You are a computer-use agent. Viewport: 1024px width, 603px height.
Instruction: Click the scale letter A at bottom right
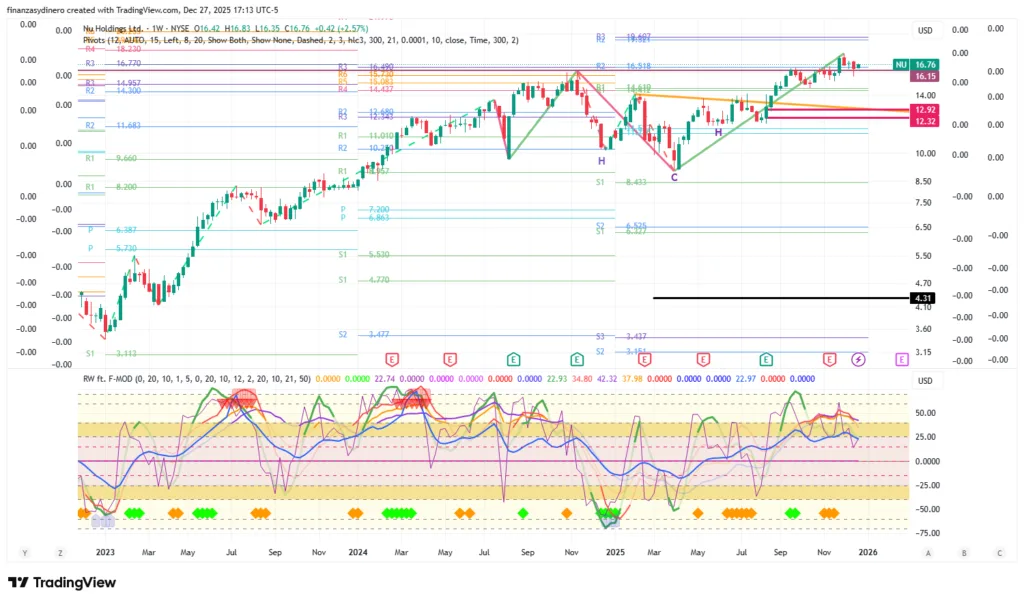(928, 552)
